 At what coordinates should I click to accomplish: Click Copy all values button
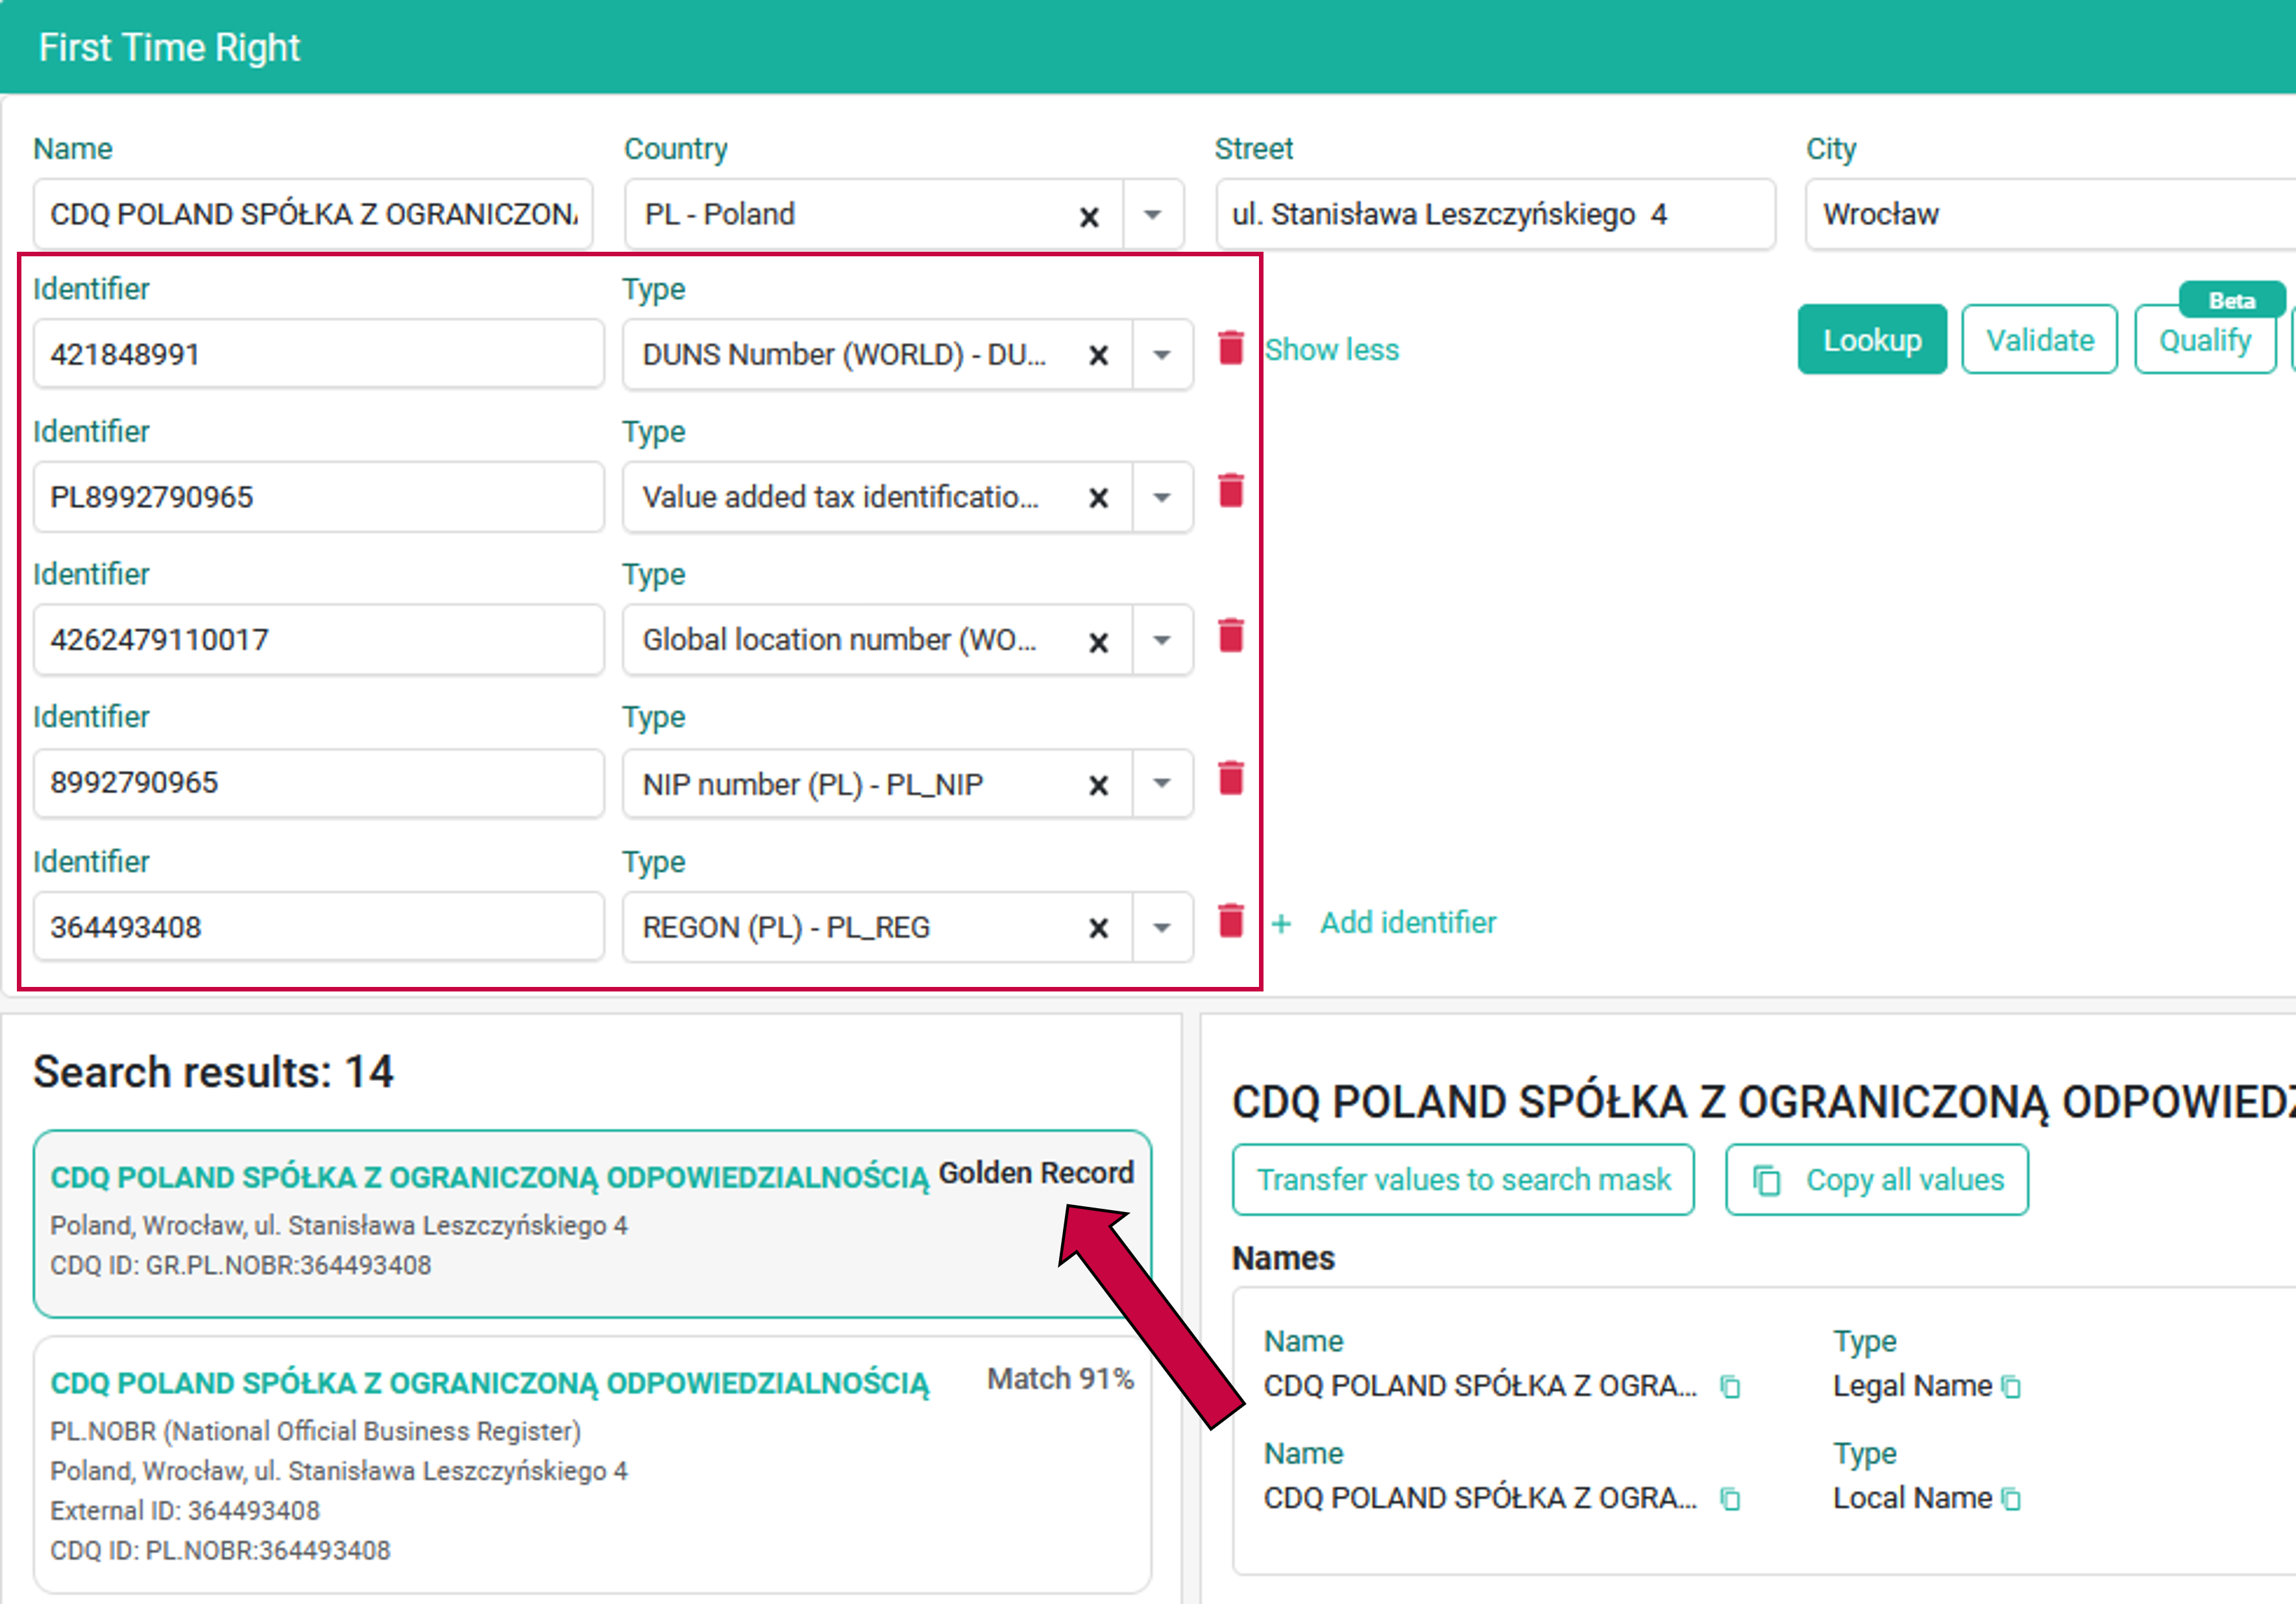click(1877, 1180)
